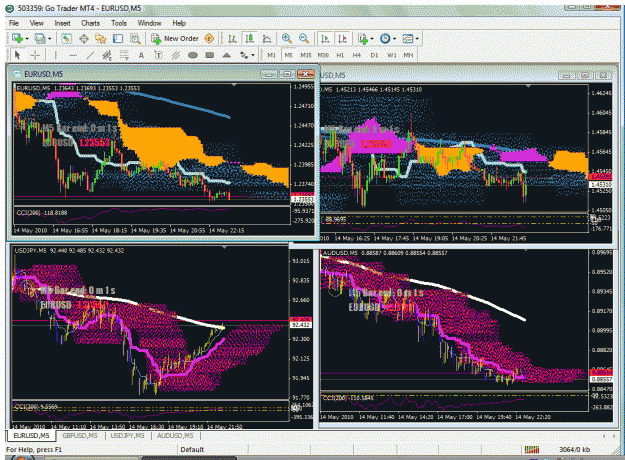Expand the Templates dropdown arrow
Screen dimensions: 625x460
point(417,39)
